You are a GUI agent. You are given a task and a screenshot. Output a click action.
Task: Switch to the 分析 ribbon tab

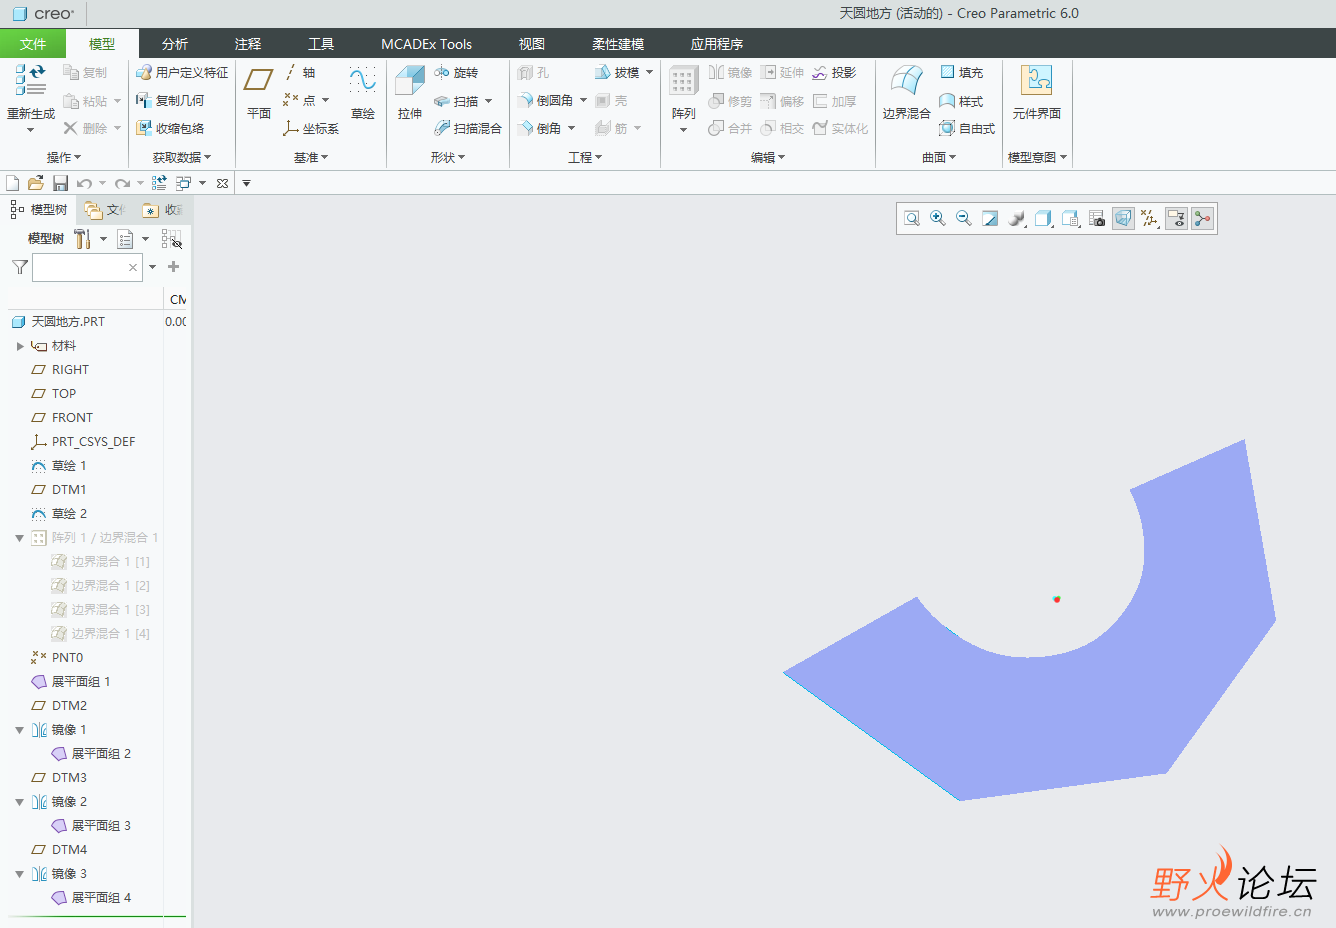pyautogui.click(x=175, y=44)
